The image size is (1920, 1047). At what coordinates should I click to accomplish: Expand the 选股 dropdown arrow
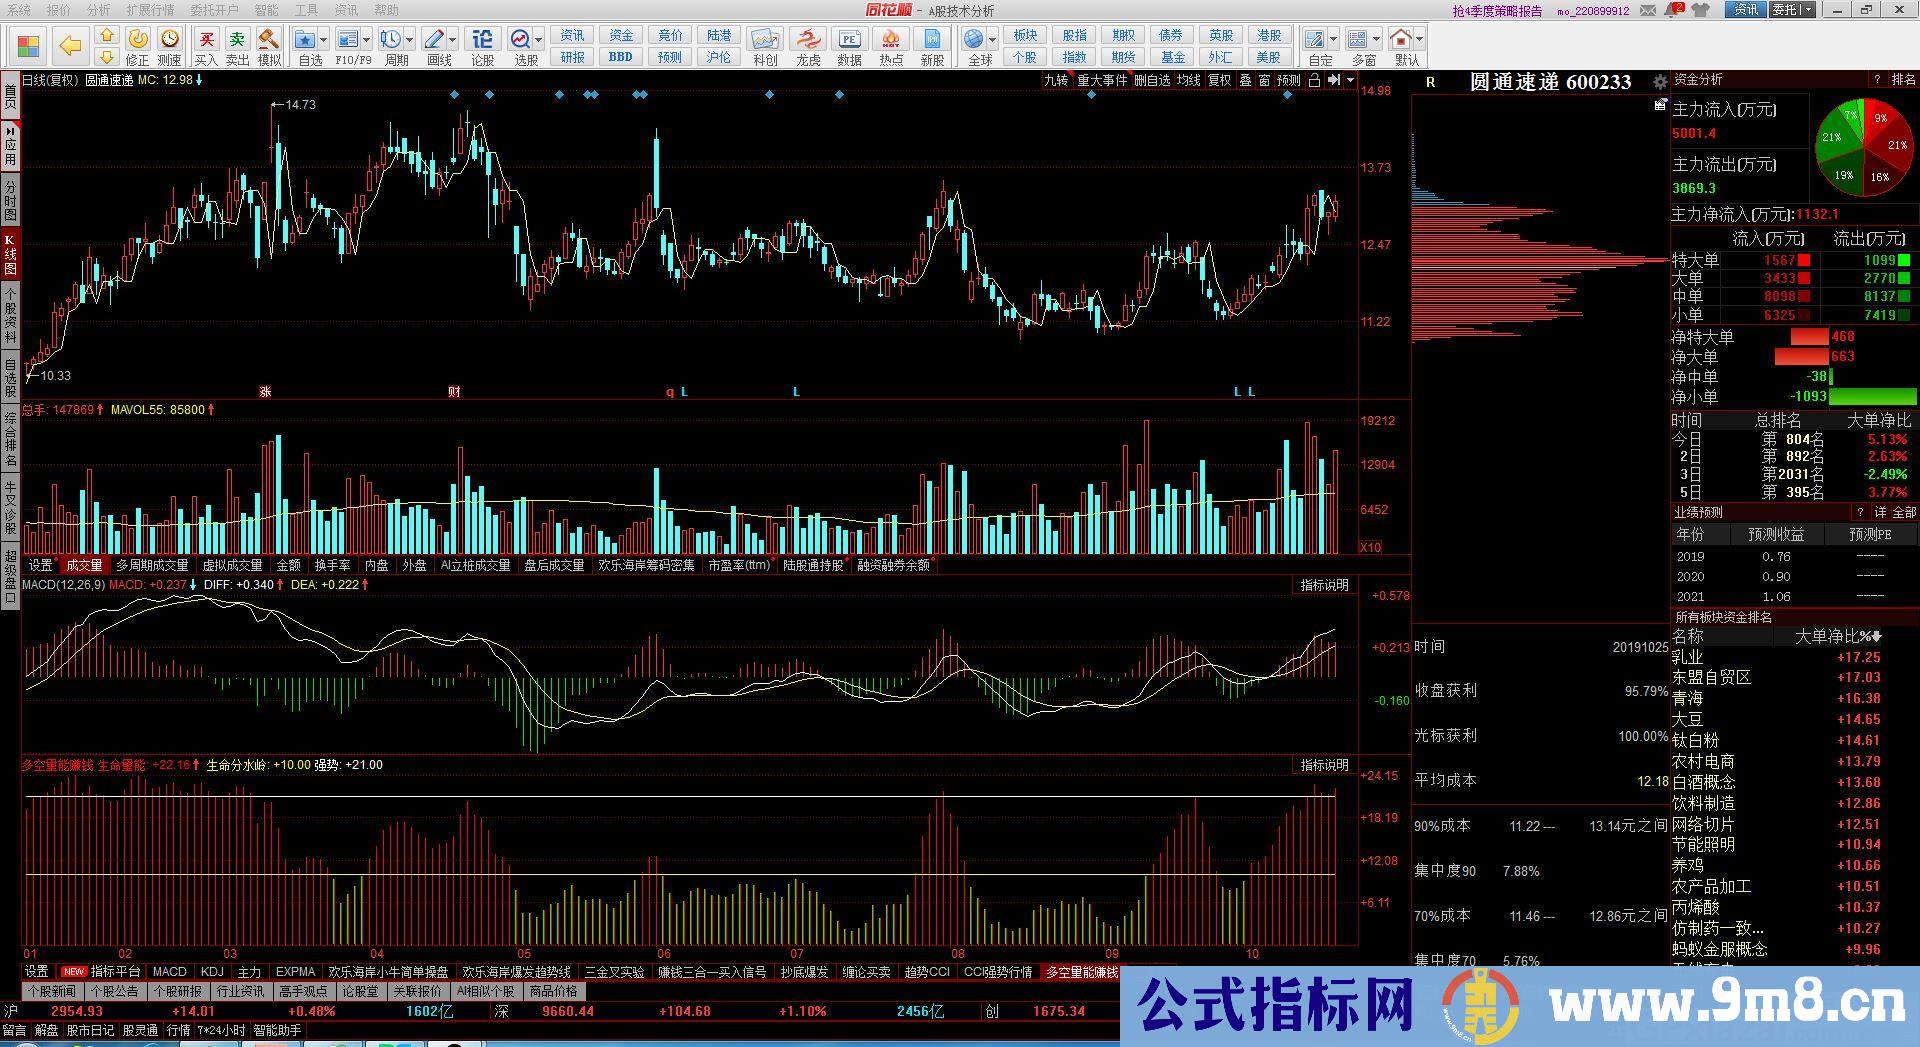(538, 40)
